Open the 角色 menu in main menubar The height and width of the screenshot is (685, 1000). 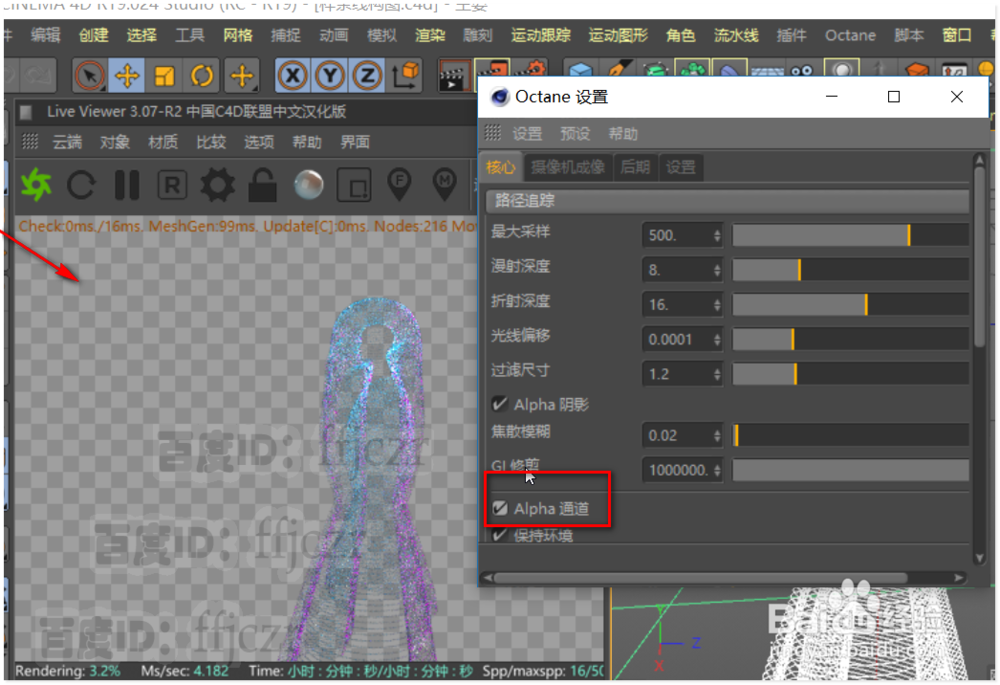tap(680, 35)
